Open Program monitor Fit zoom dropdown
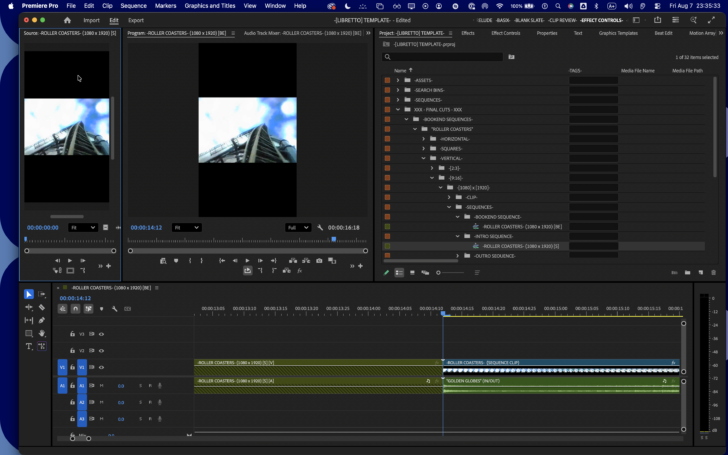 (x=186, y=228)
